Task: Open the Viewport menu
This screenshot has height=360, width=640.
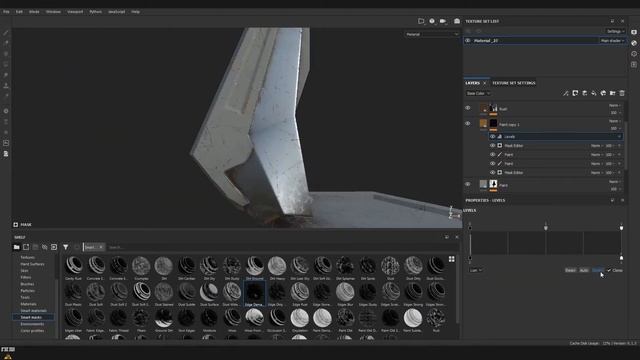Action: [75, 12]
